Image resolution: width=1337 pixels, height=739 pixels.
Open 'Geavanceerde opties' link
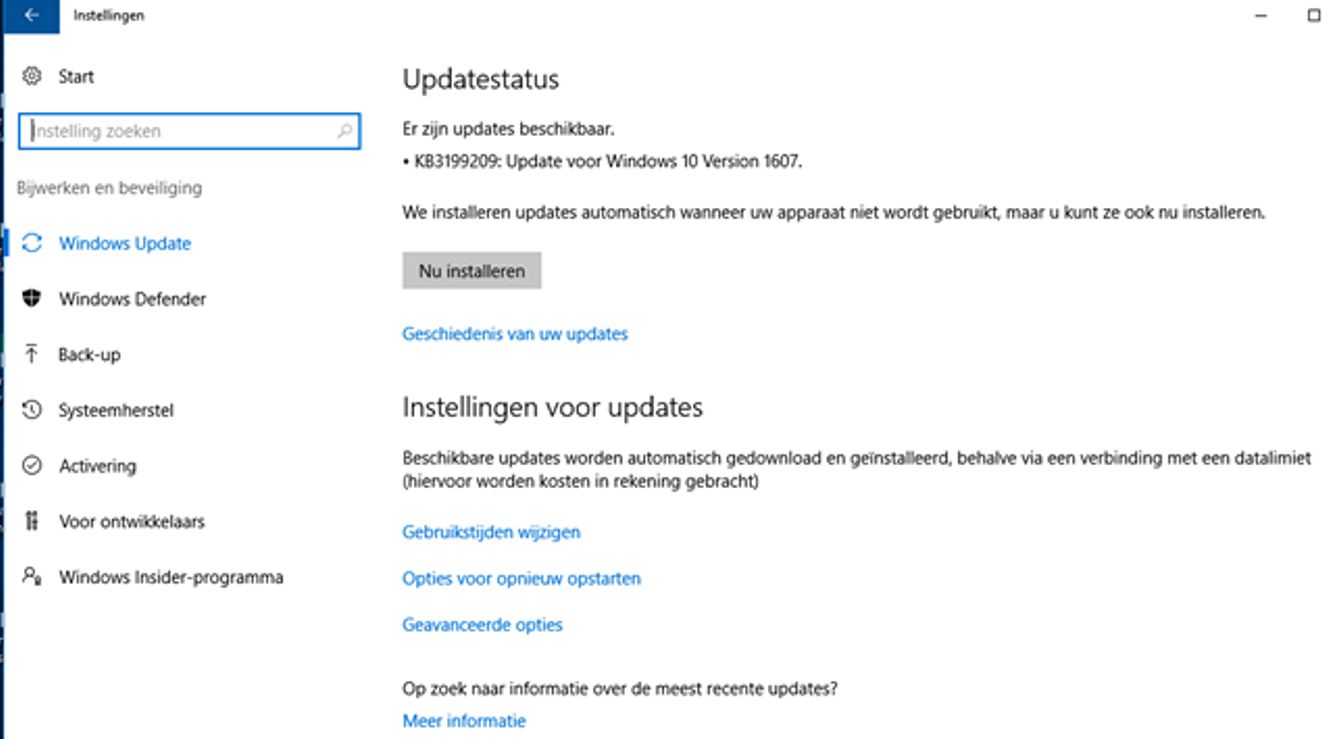click(482, 625)
